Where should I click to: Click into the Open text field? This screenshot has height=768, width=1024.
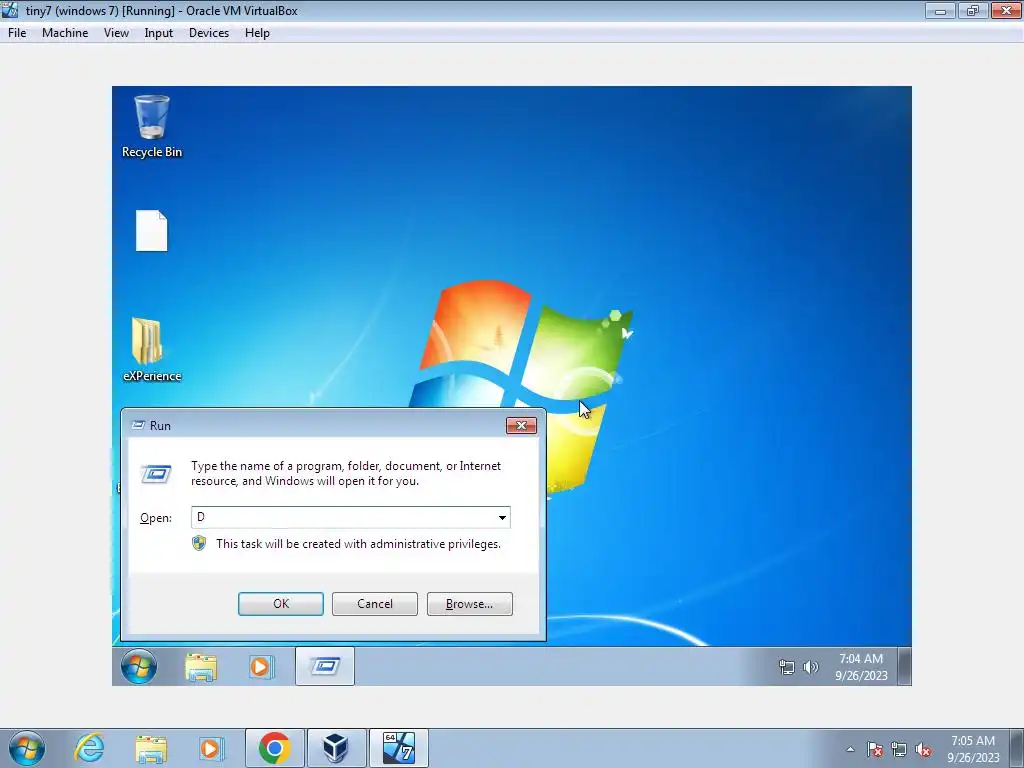344,517
